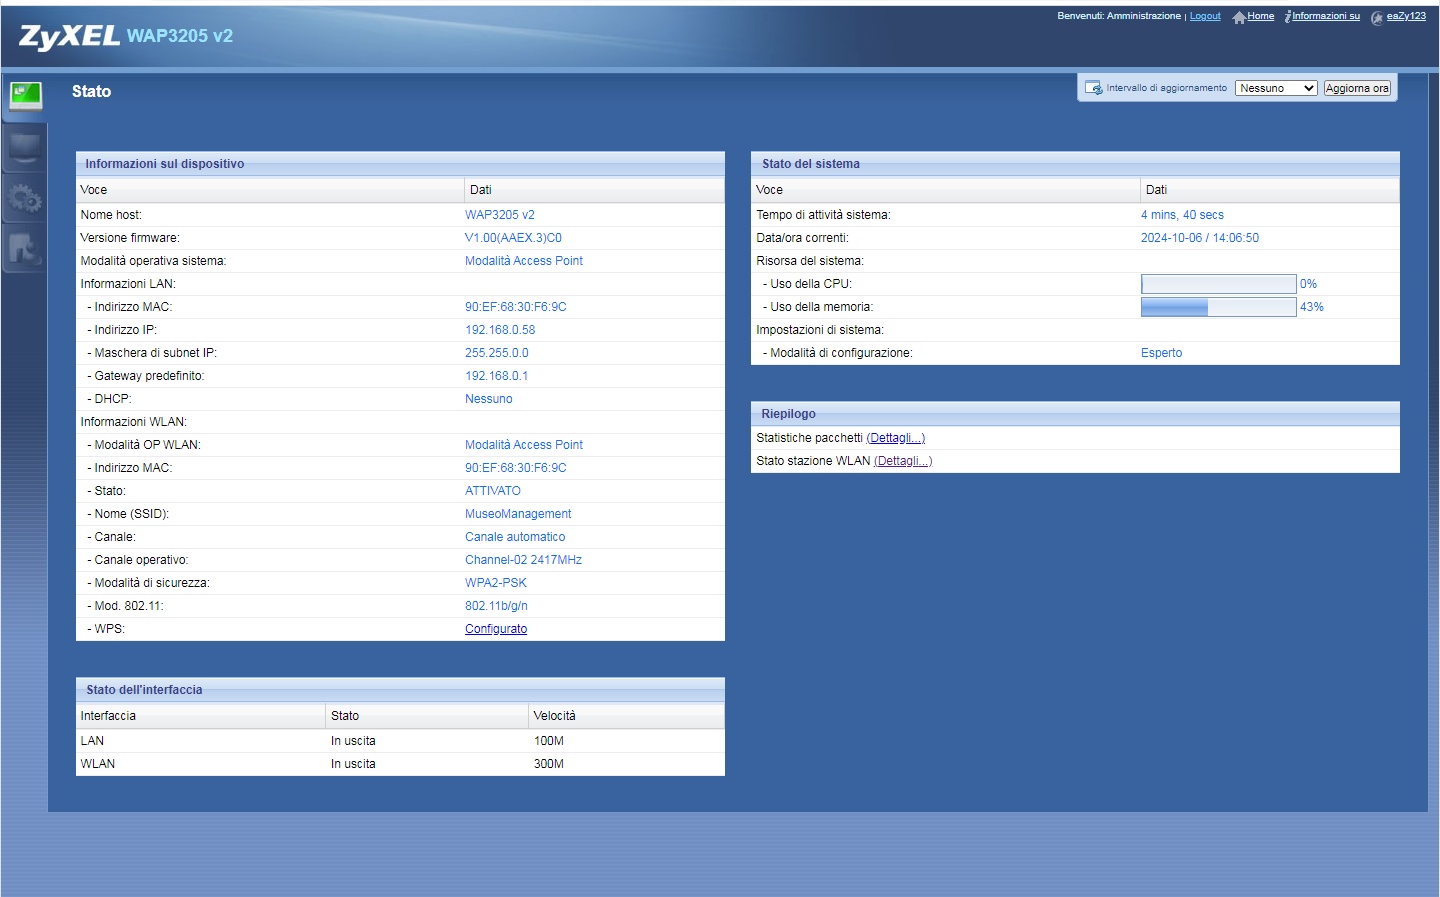Click the LAN speed 100M
The image size is (1440, 897).
pyautogui.click(x=549, y=741)
